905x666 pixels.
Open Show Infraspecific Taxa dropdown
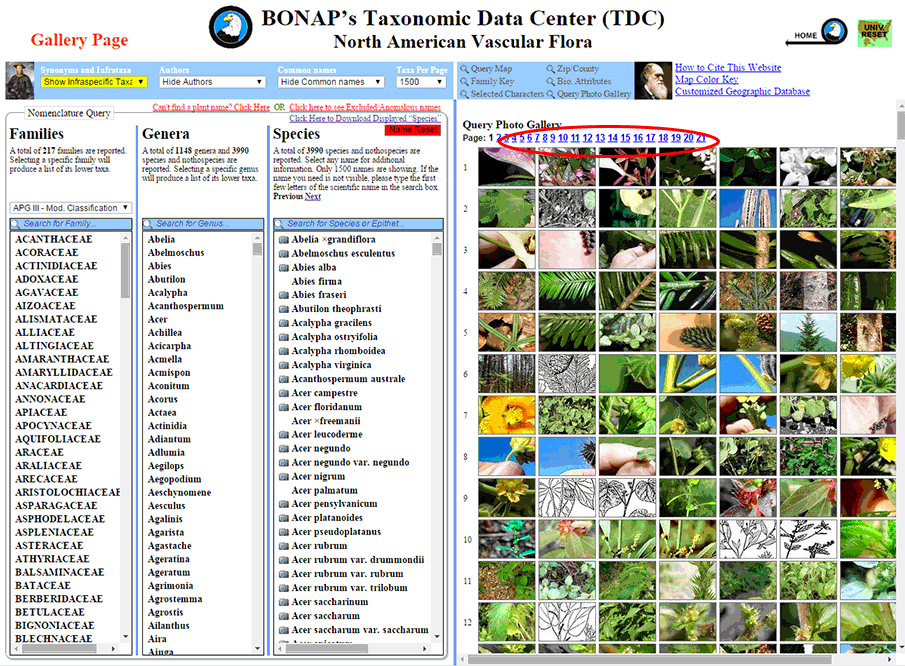tap(94, 82)
